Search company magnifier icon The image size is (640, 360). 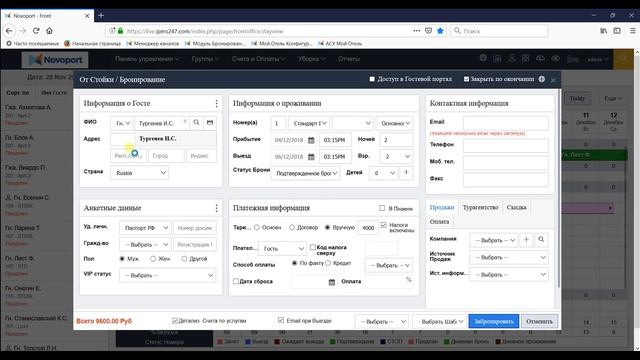(x=541, y=240)
